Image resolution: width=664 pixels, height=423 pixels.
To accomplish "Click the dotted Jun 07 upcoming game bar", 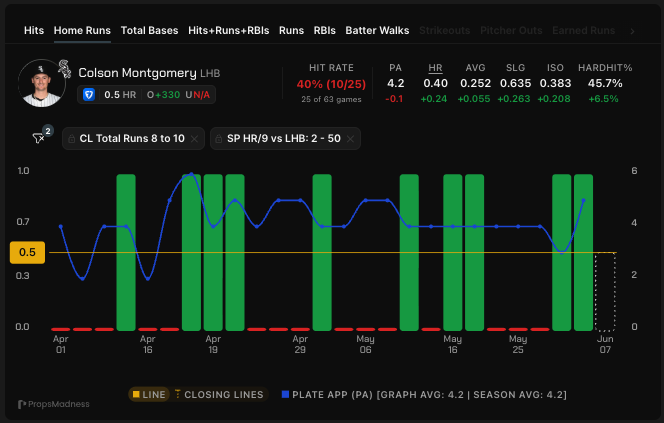I will 605,292.
